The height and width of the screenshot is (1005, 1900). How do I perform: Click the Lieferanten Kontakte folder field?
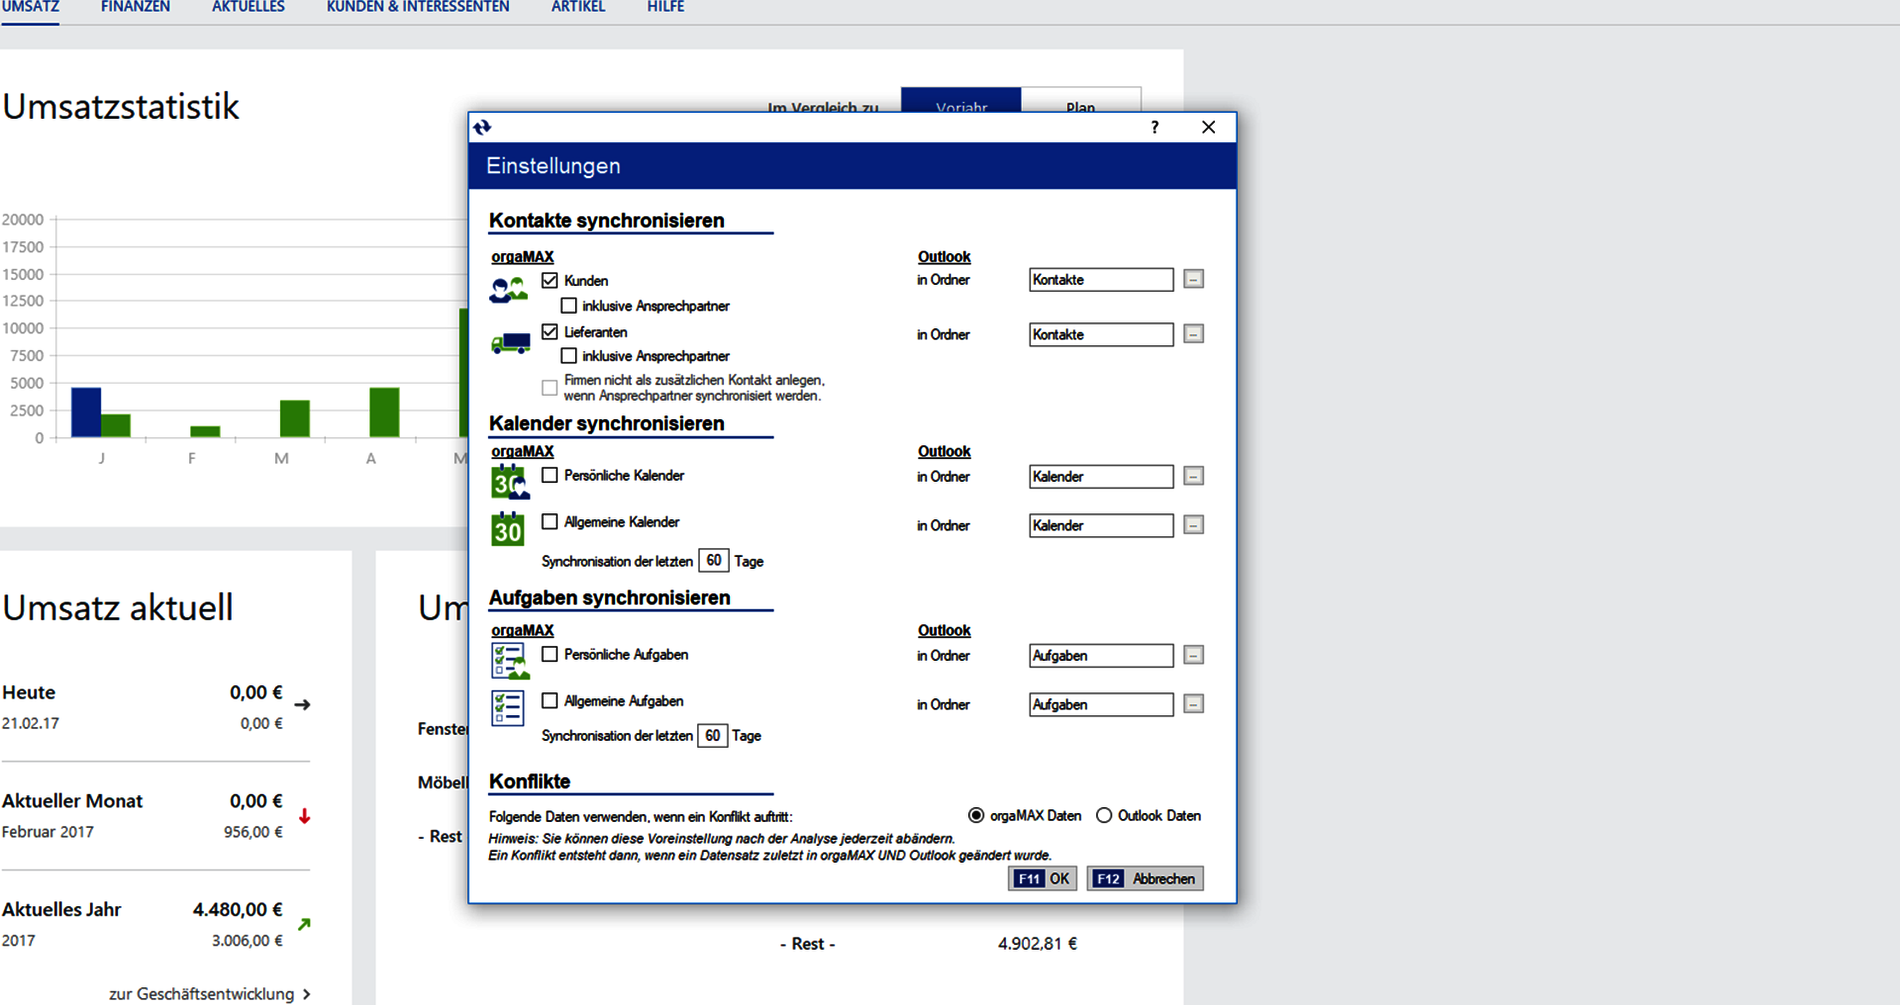click(1101, 334)
